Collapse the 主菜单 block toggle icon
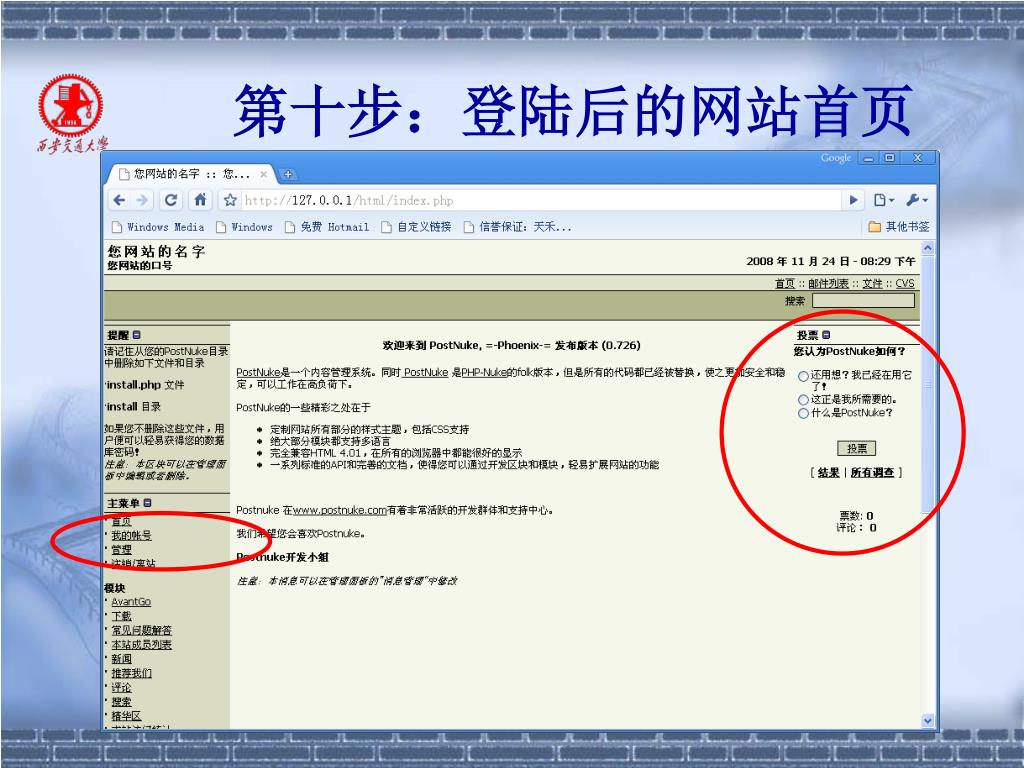 click(147, 503)
